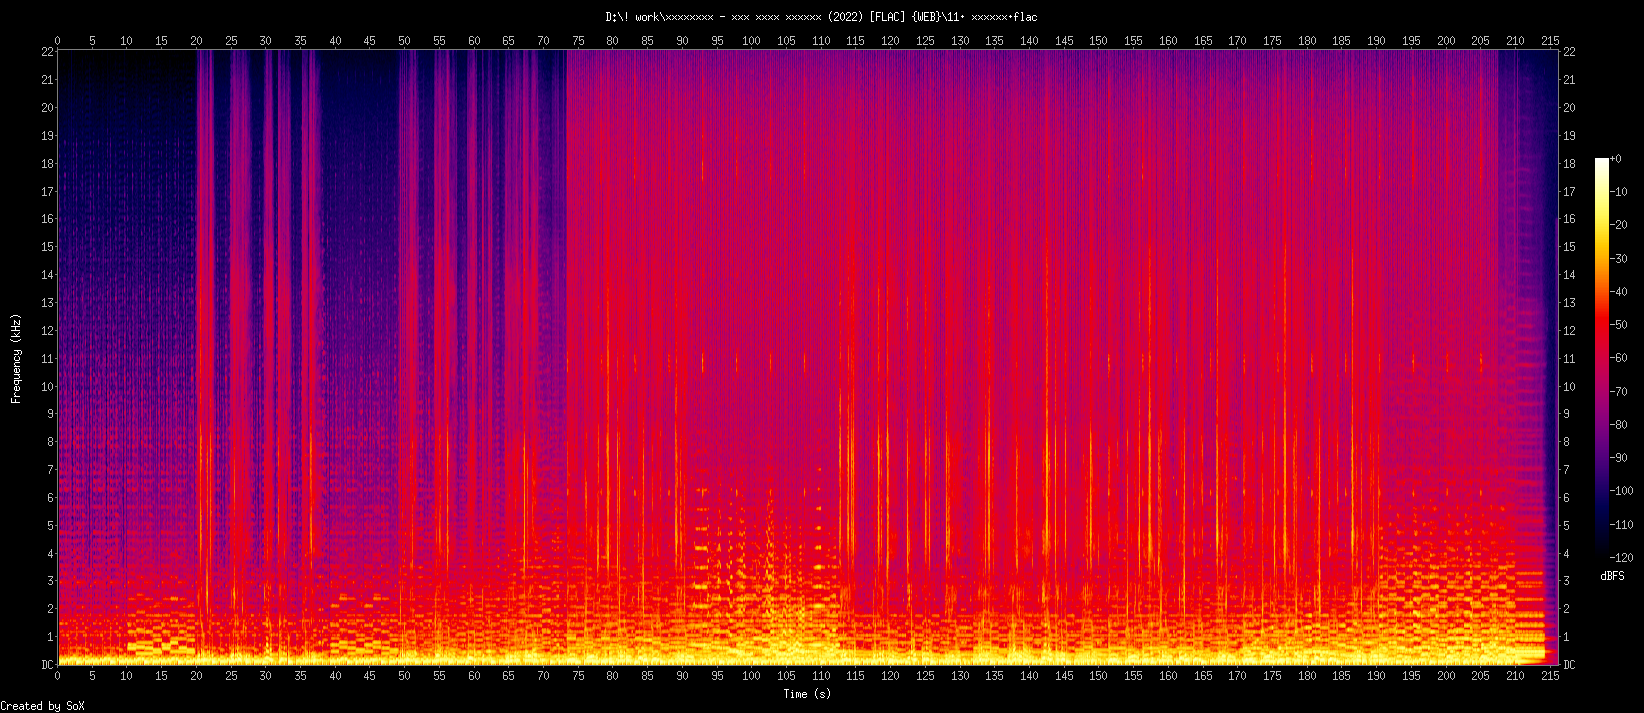Click the 11 kHz label on right axis

pyautogui.click(x=1569, y=358)
